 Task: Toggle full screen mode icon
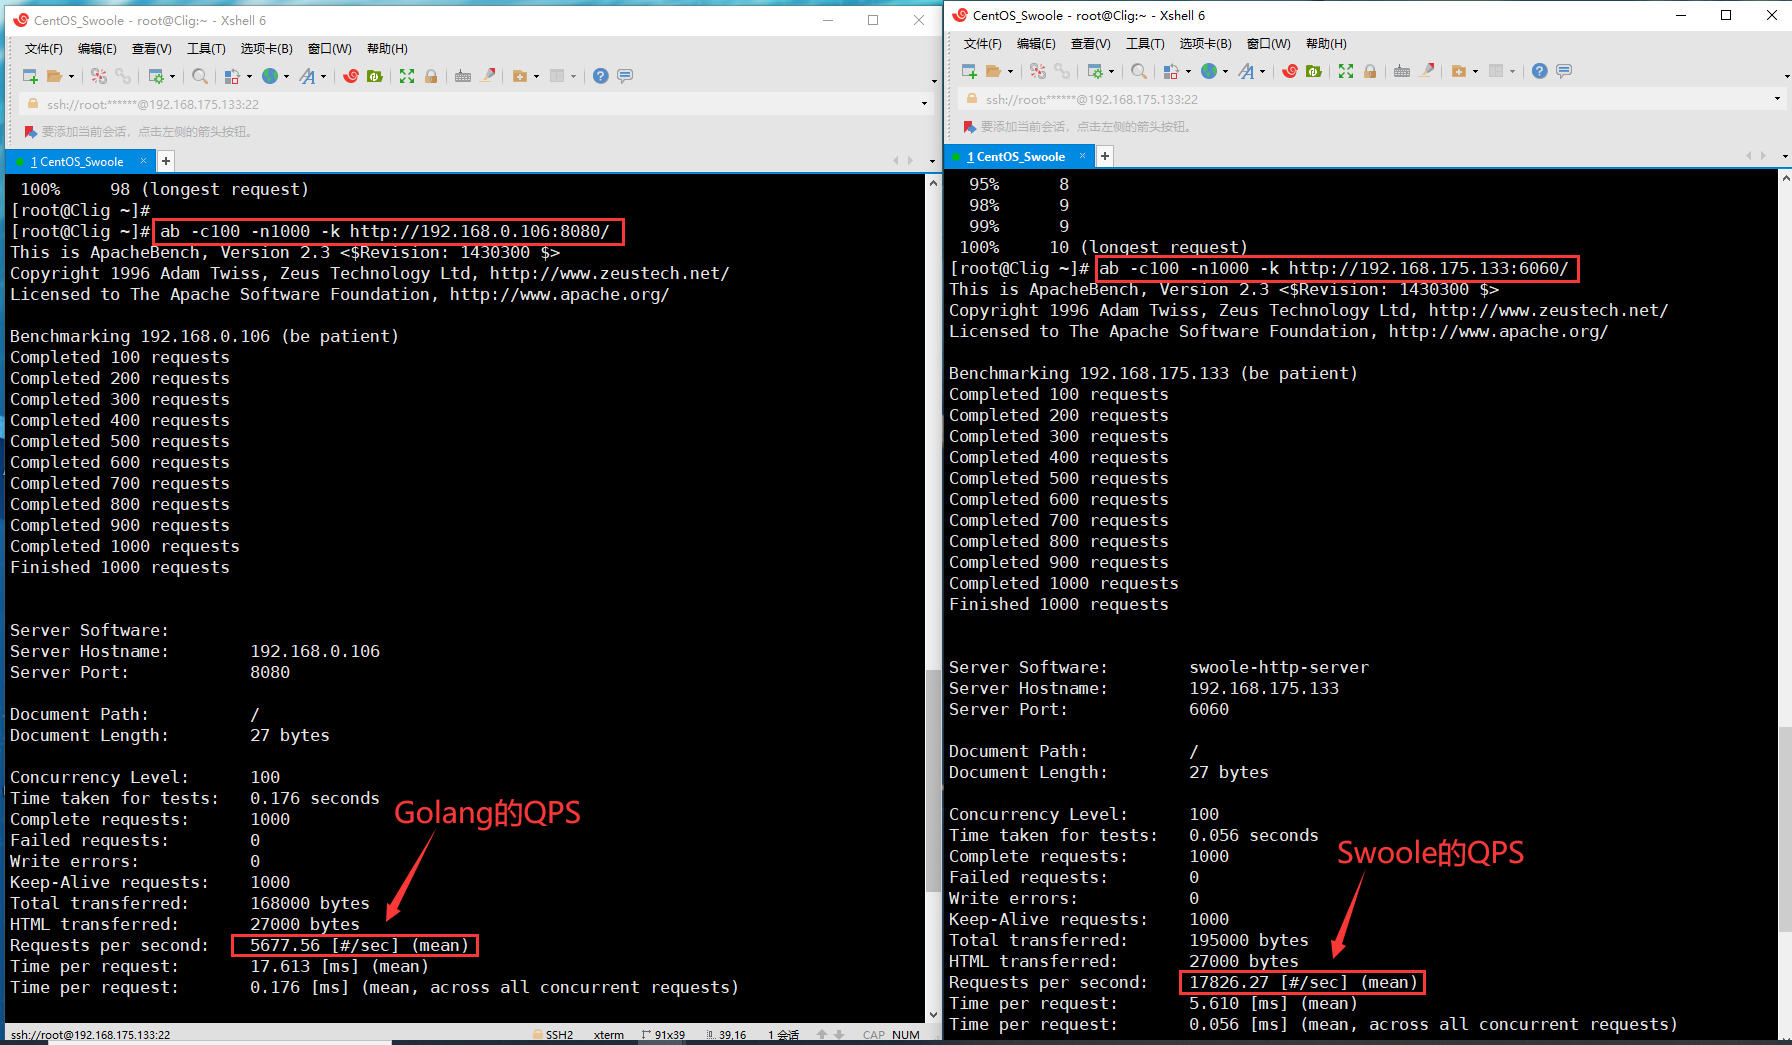[405, 76]
